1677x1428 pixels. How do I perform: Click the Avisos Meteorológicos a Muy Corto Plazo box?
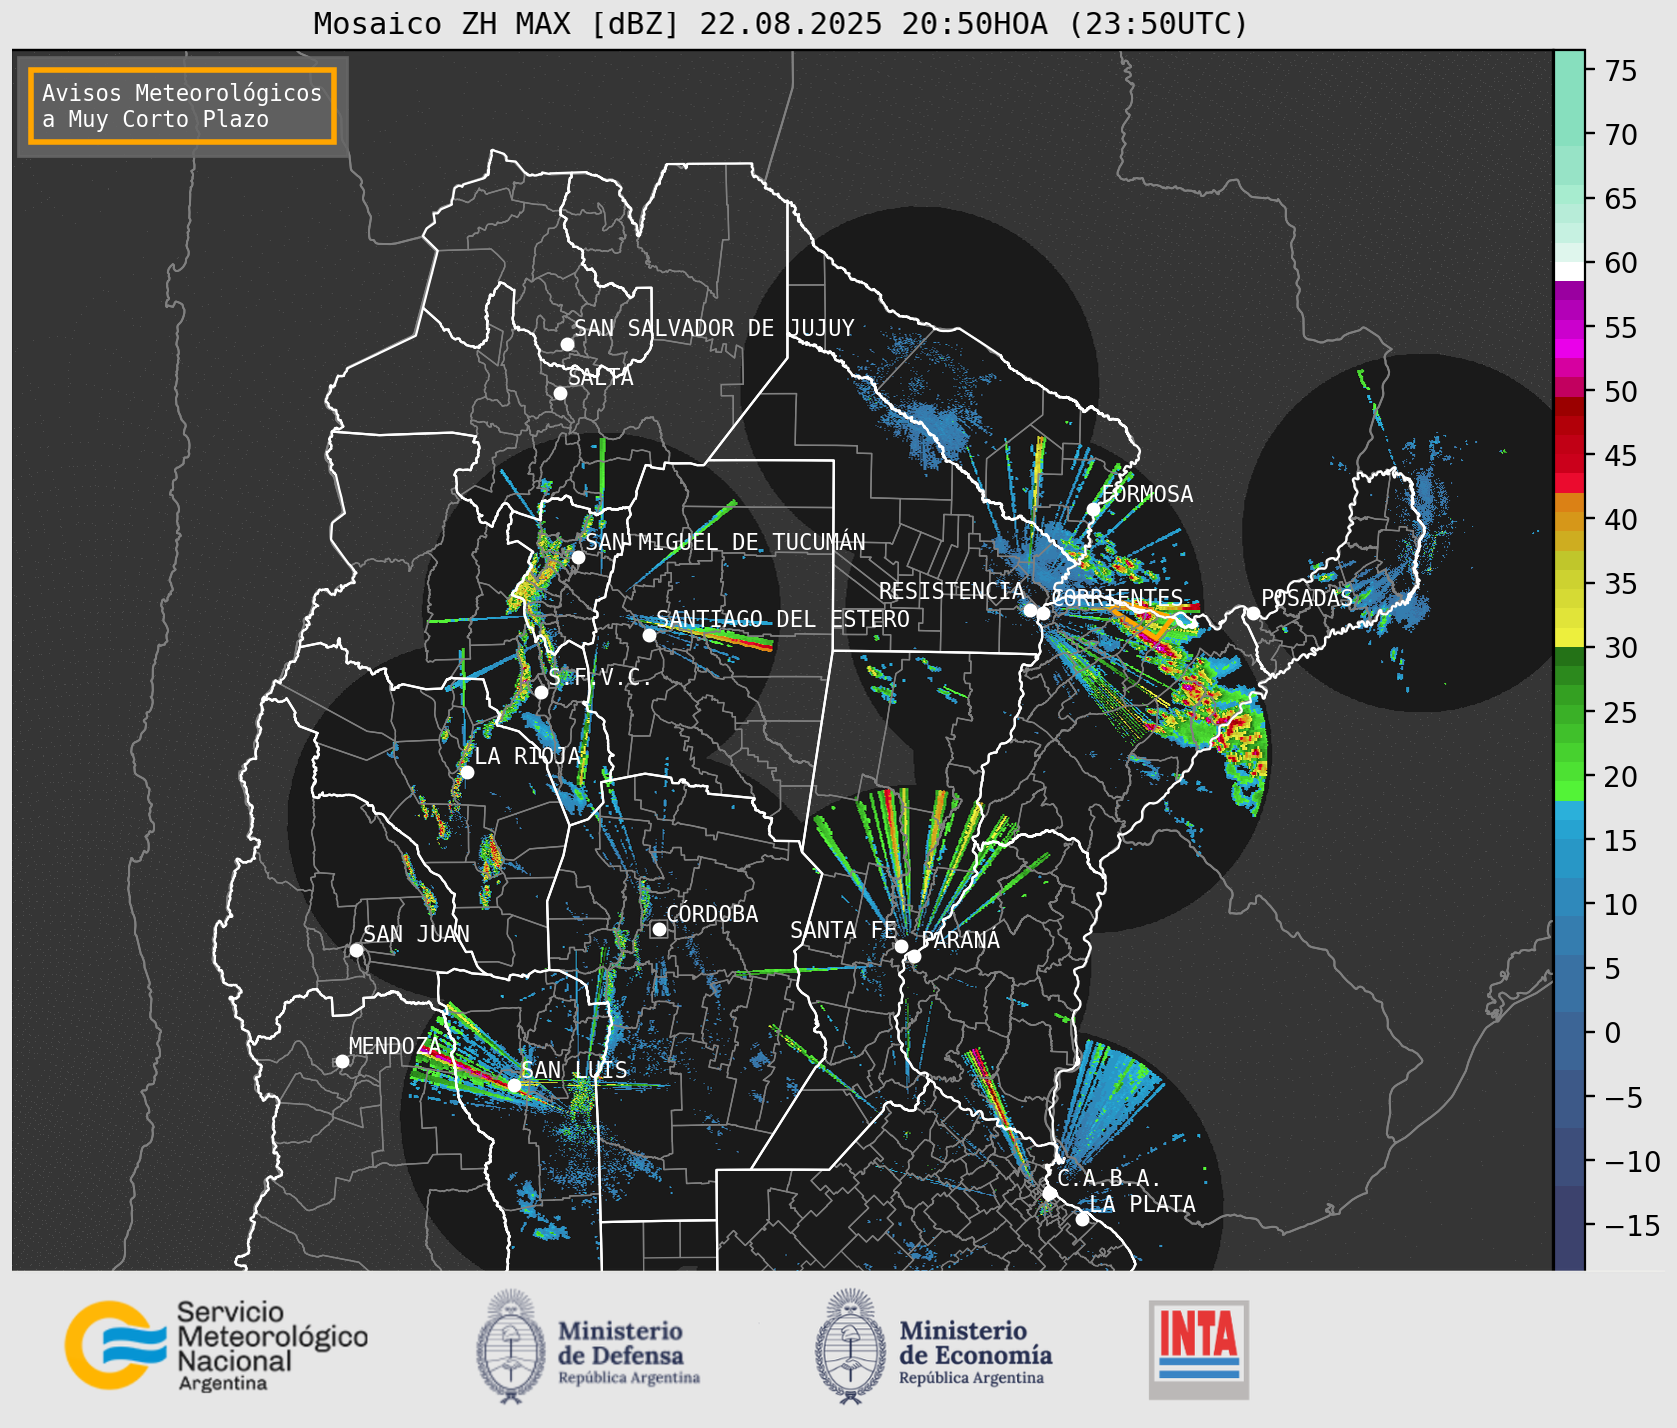(x=182, y=106)
